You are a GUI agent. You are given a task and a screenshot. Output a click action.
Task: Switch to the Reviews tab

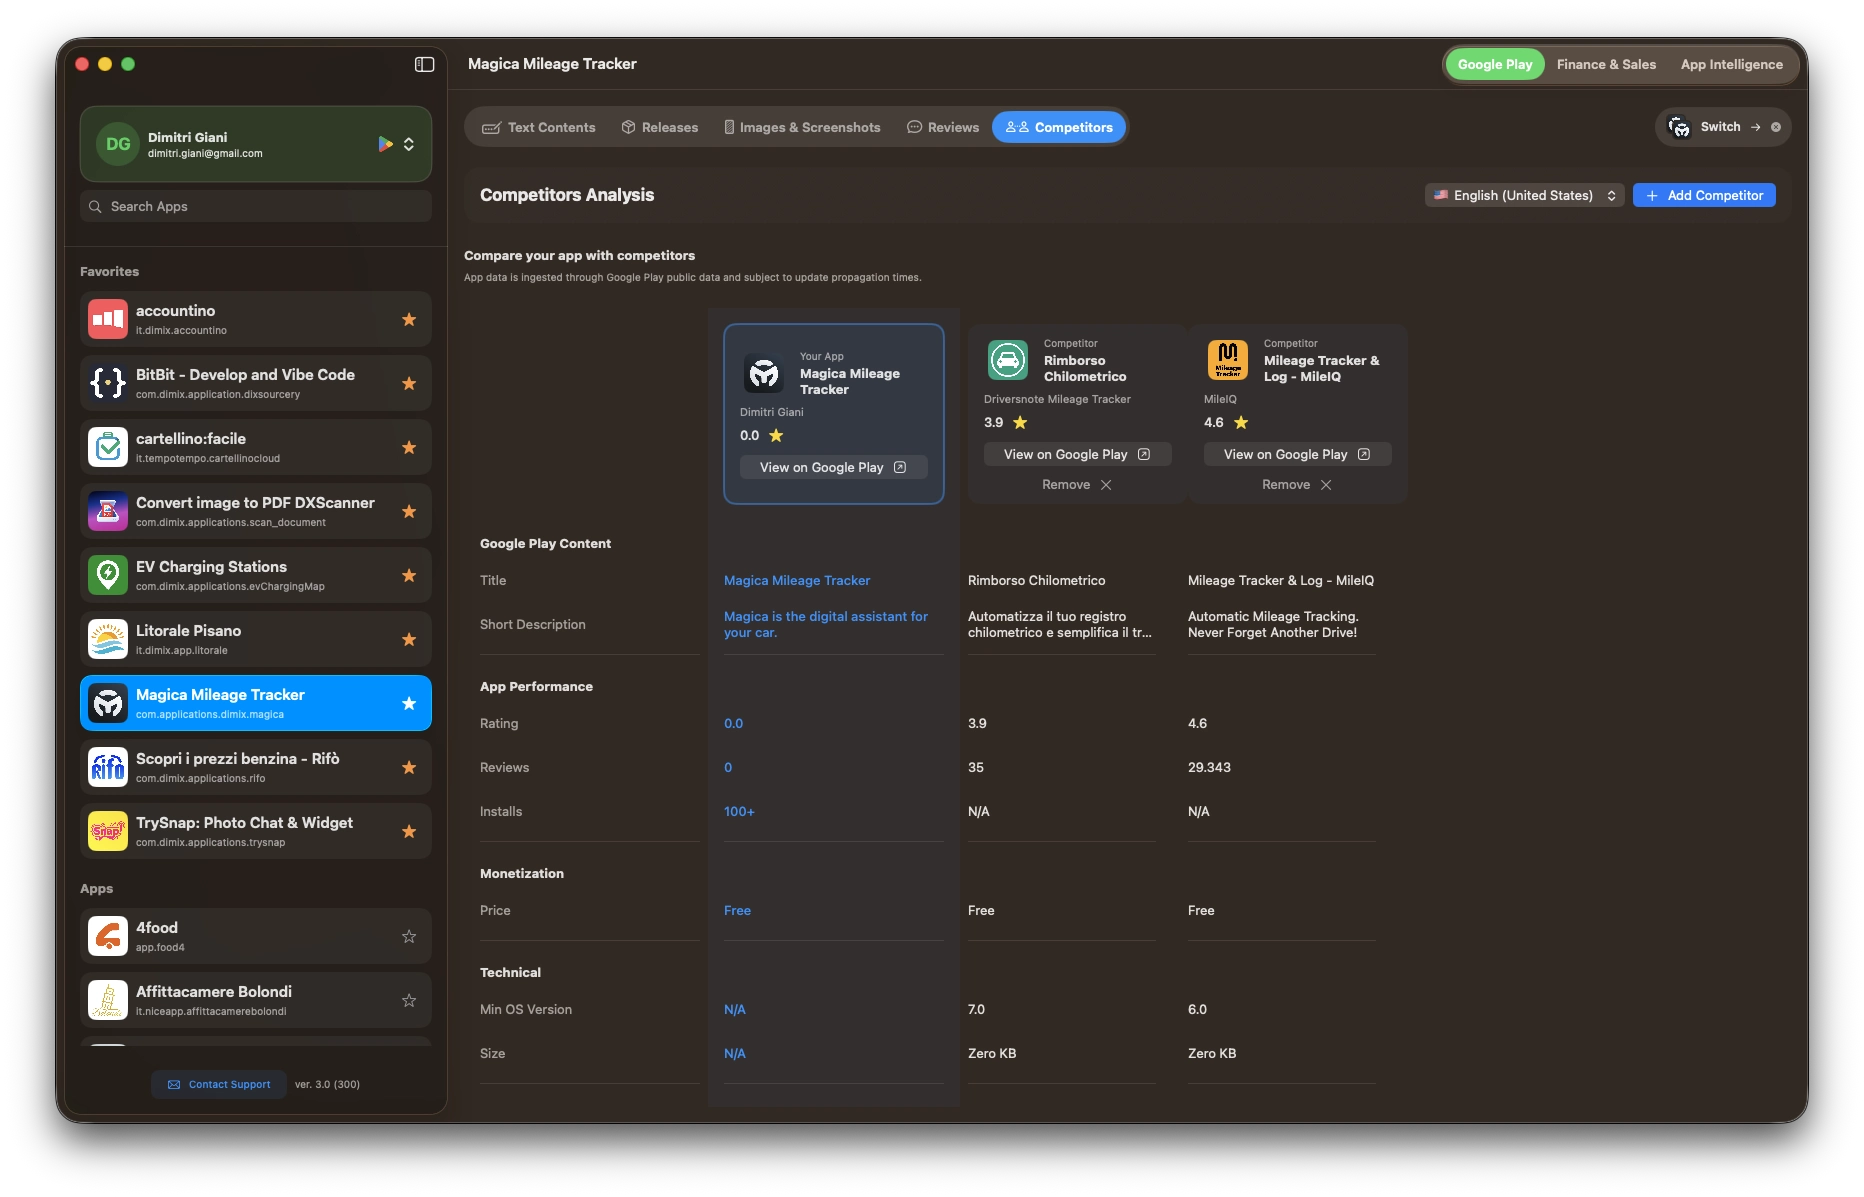[x=942, y=128]
